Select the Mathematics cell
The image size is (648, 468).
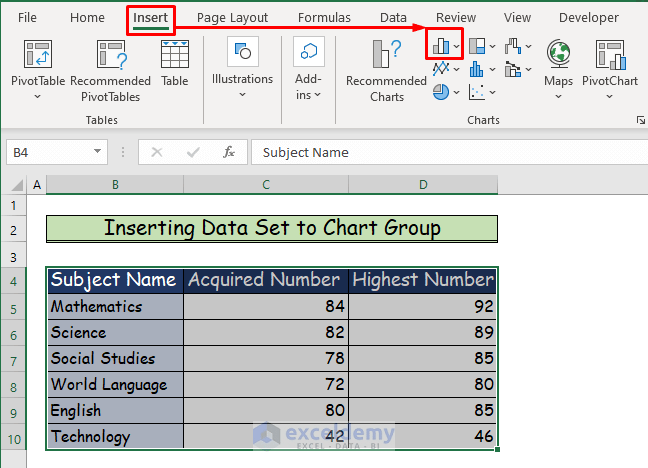point(115,307)
